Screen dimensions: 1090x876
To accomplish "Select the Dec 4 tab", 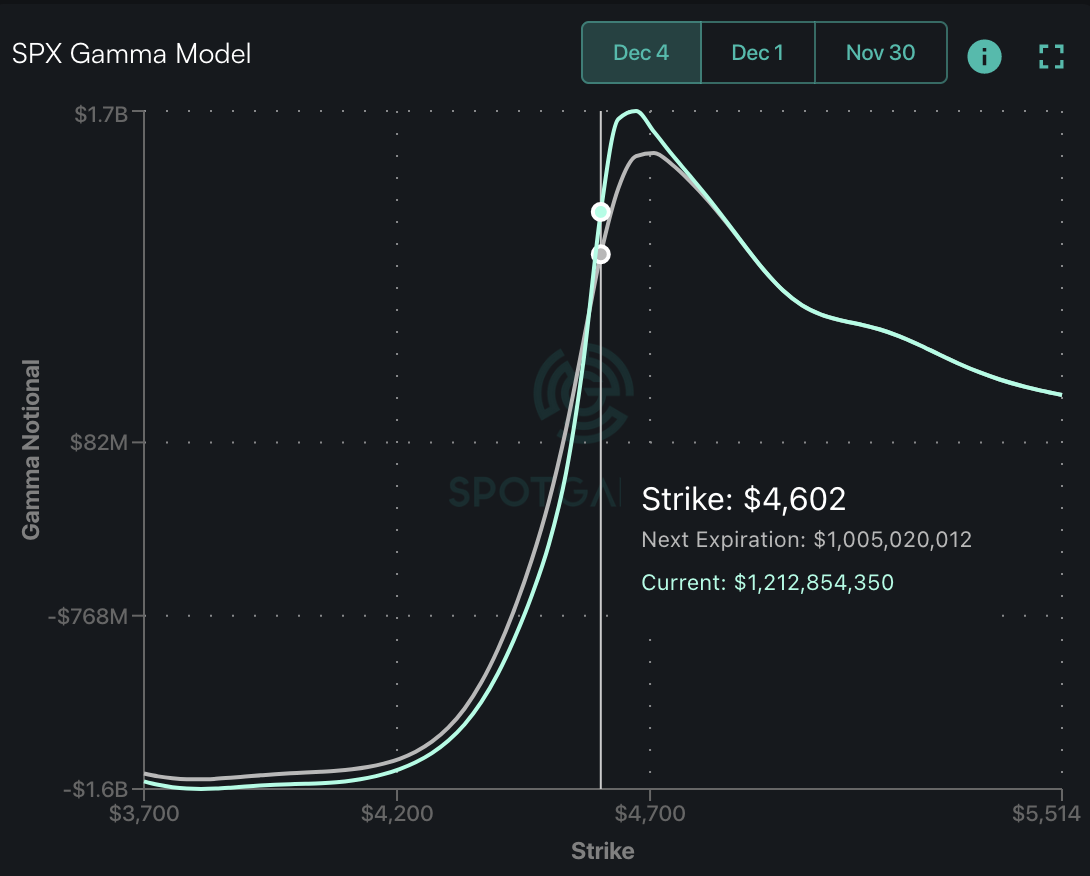I will pyautogui.click(x=641, y=53).
